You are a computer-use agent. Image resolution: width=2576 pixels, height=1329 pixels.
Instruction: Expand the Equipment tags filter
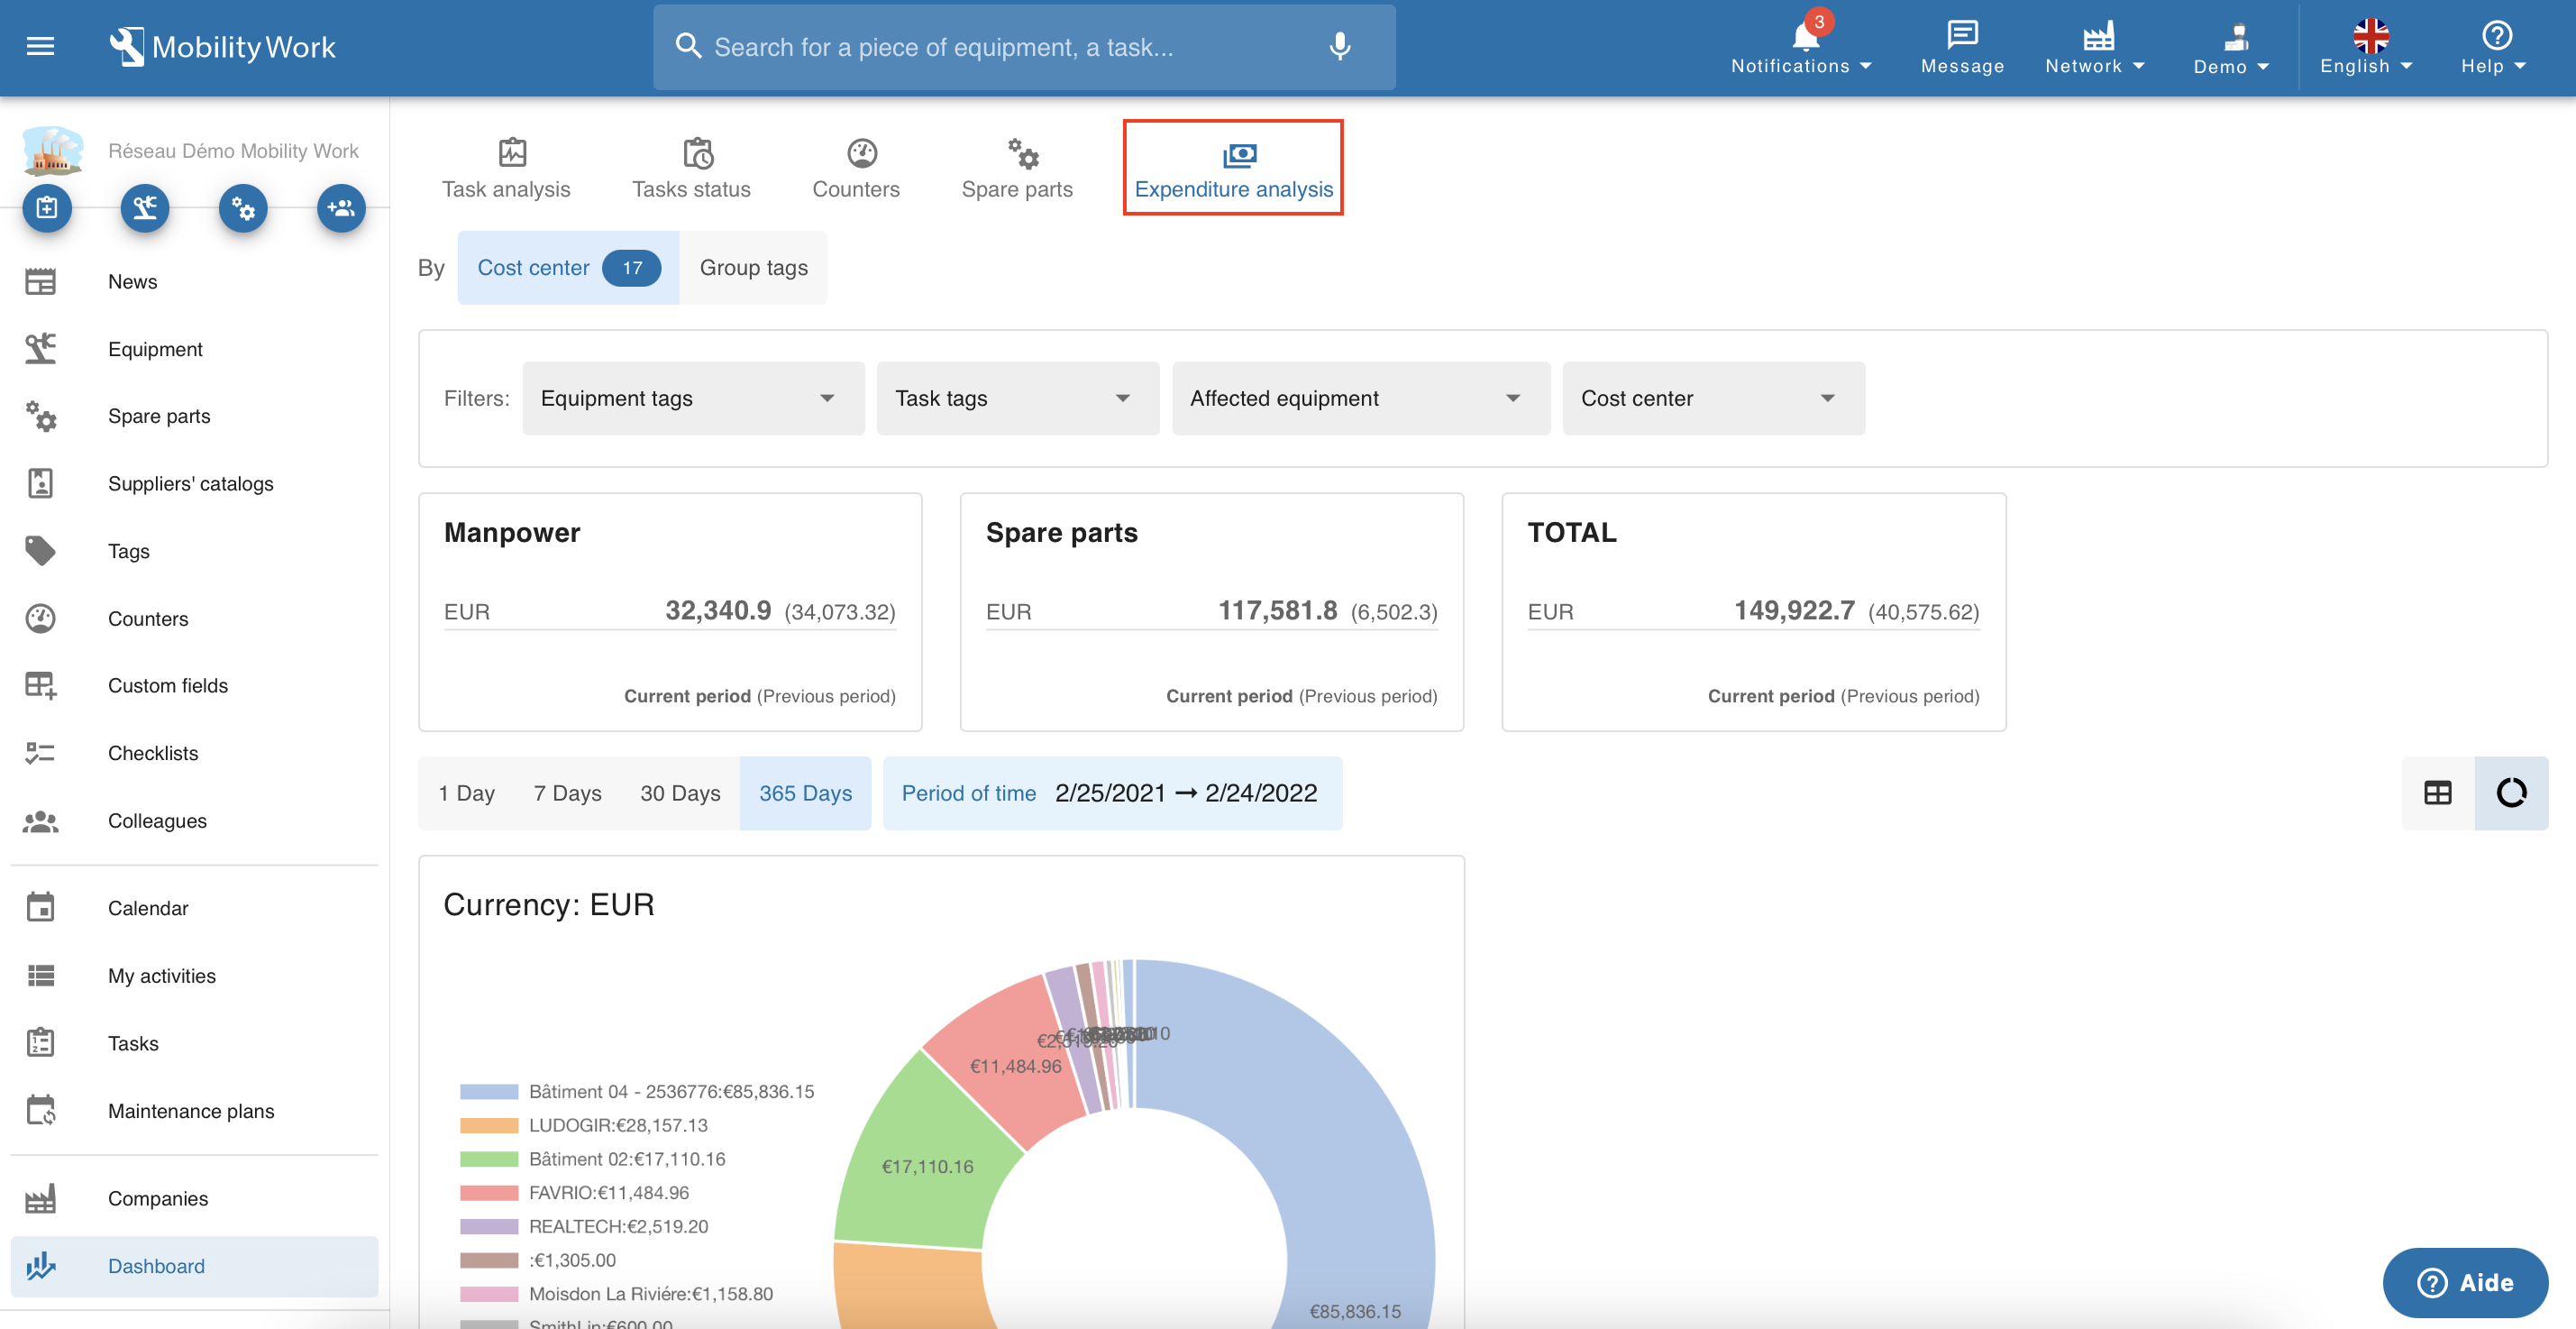tap(693, 398)
